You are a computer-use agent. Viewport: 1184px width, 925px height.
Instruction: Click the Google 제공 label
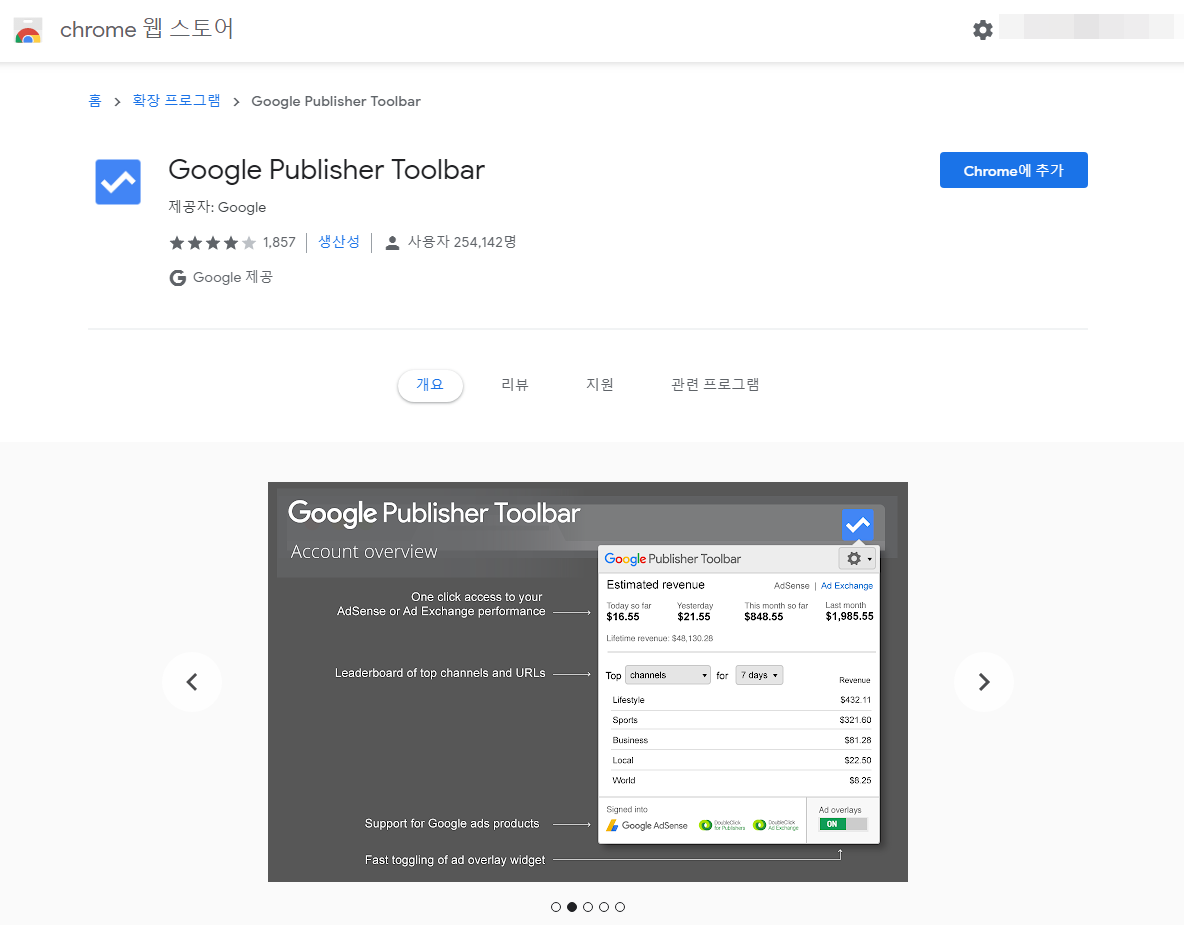(233, 278)
